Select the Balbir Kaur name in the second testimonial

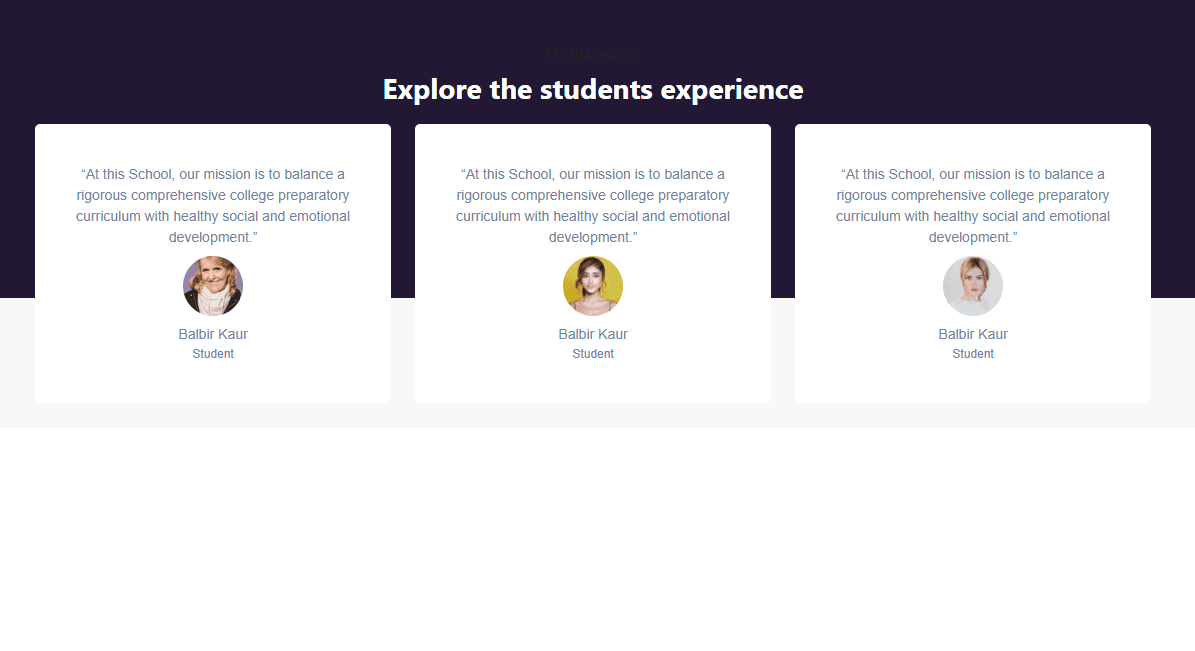tap(593, 334)
